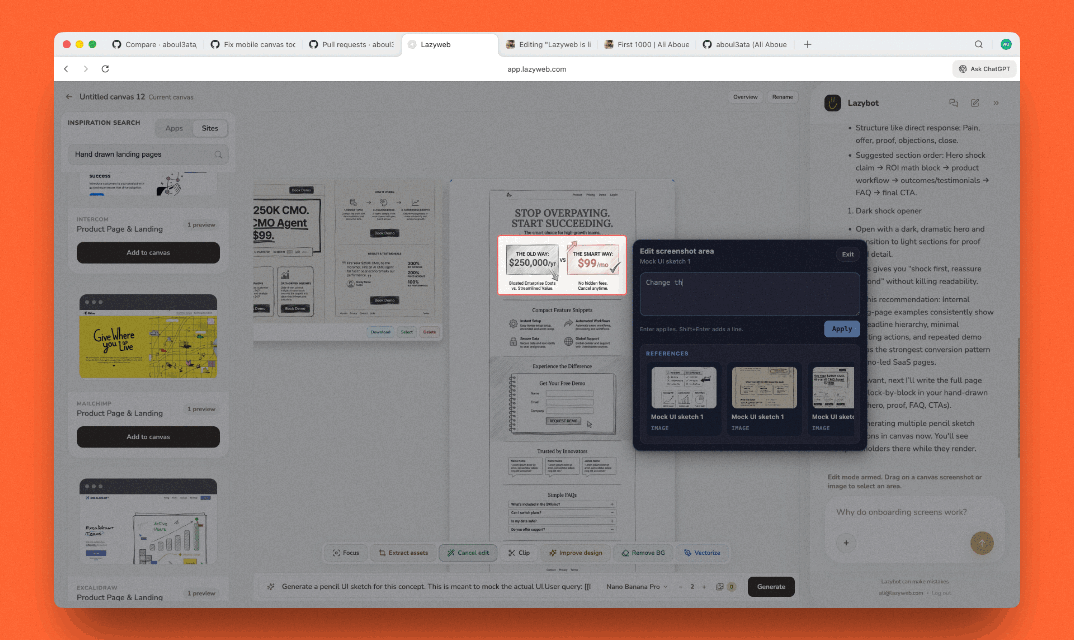The width and height of the screenshot is (1074, 640).
Task: Click 1 preview on Mailchimp card
Action: [201, 409]
